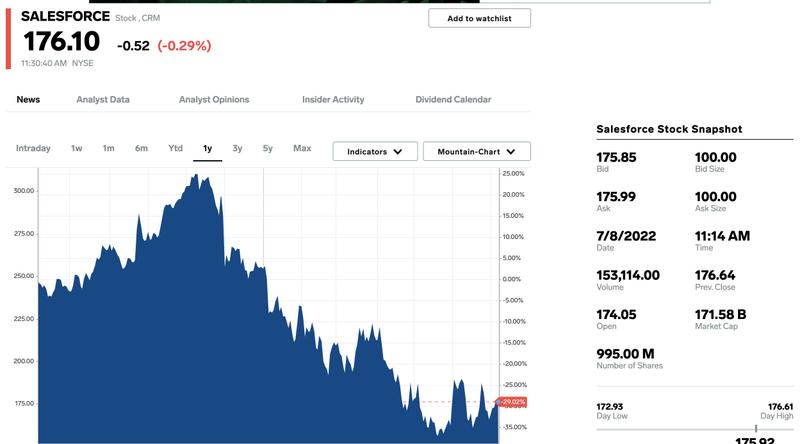Select the 1w chart range
This screenshot has width=800, height=444.
coord(77,148)
